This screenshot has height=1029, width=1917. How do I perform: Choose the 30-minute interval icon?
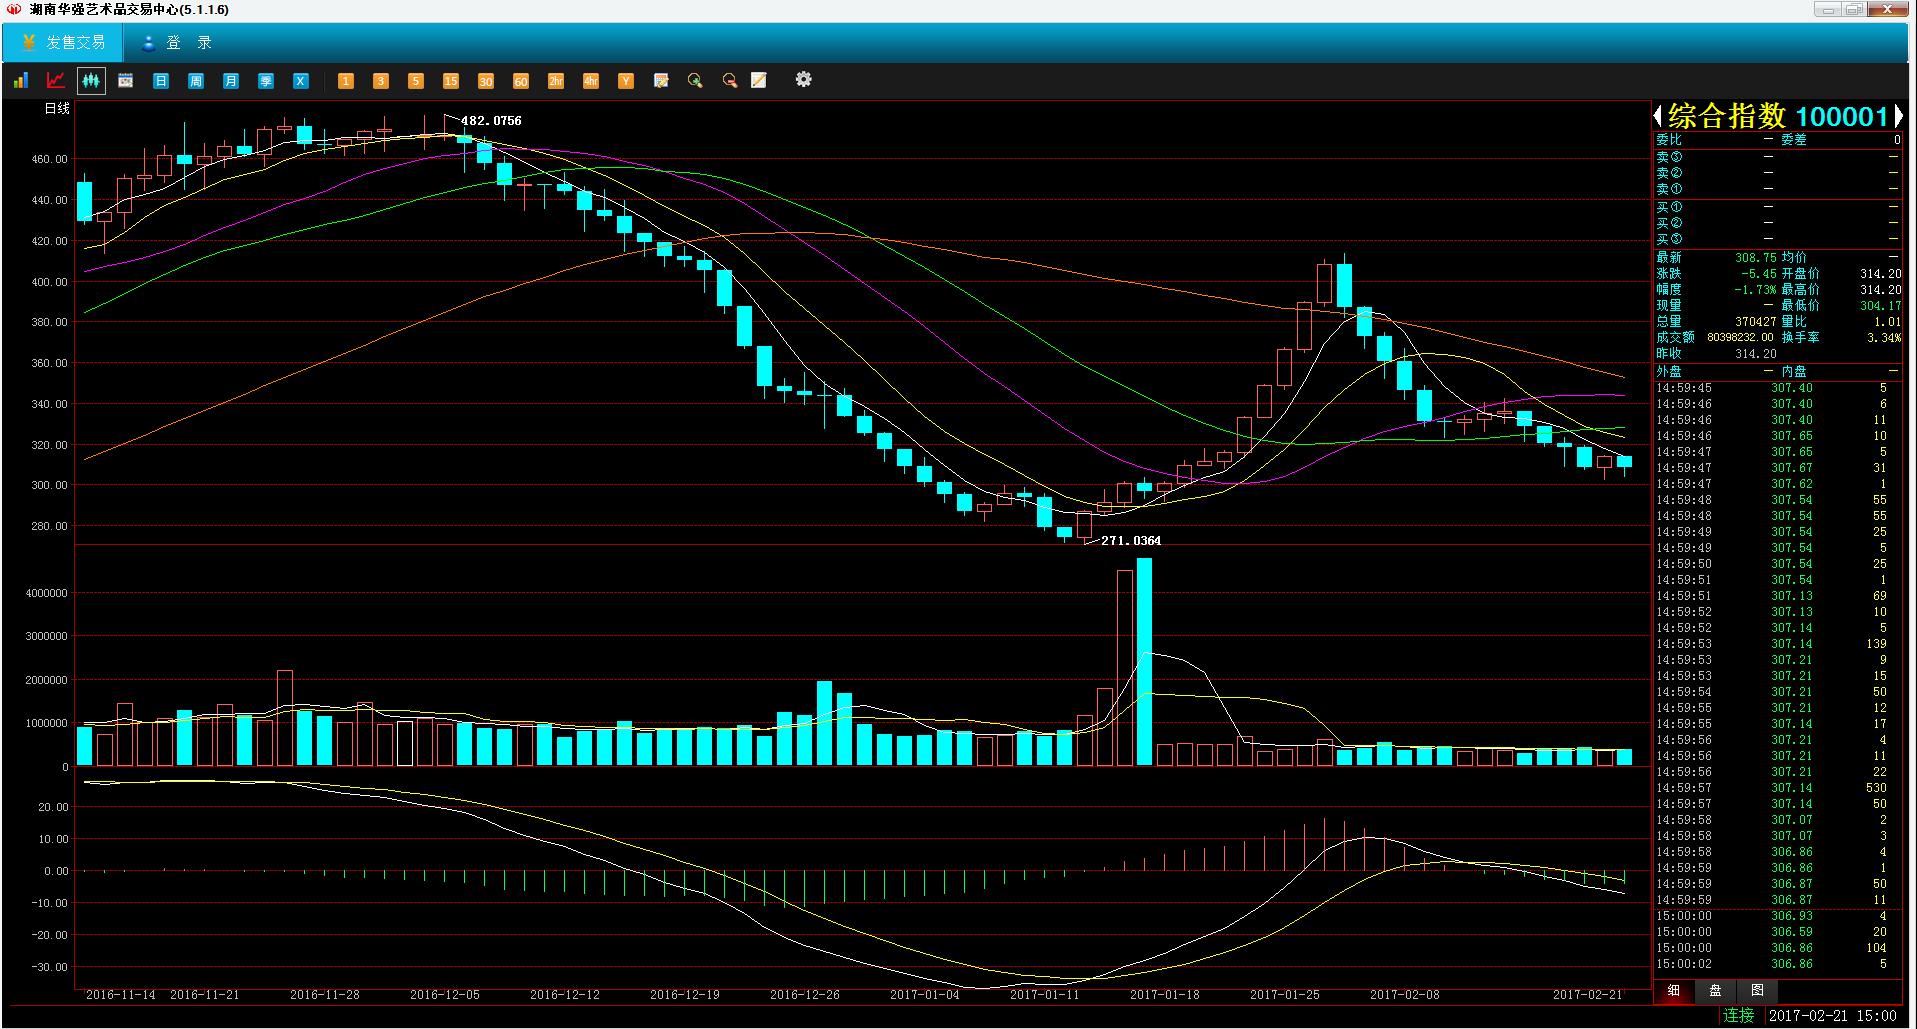(486, 81)
